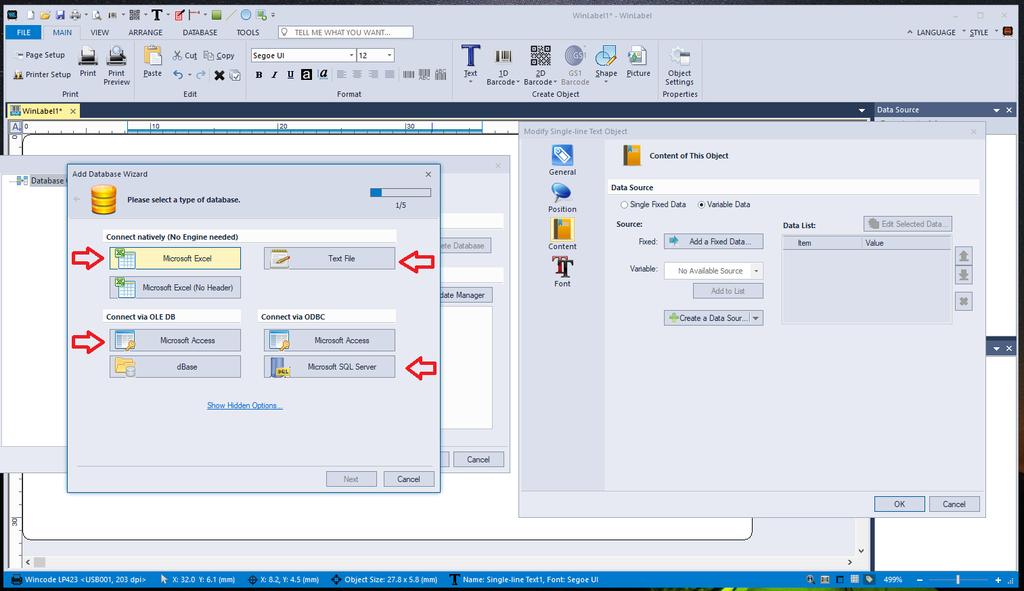The image size is (1024, 591).
Task: Toggle underline formatting
Action: (x=291, y=75)
